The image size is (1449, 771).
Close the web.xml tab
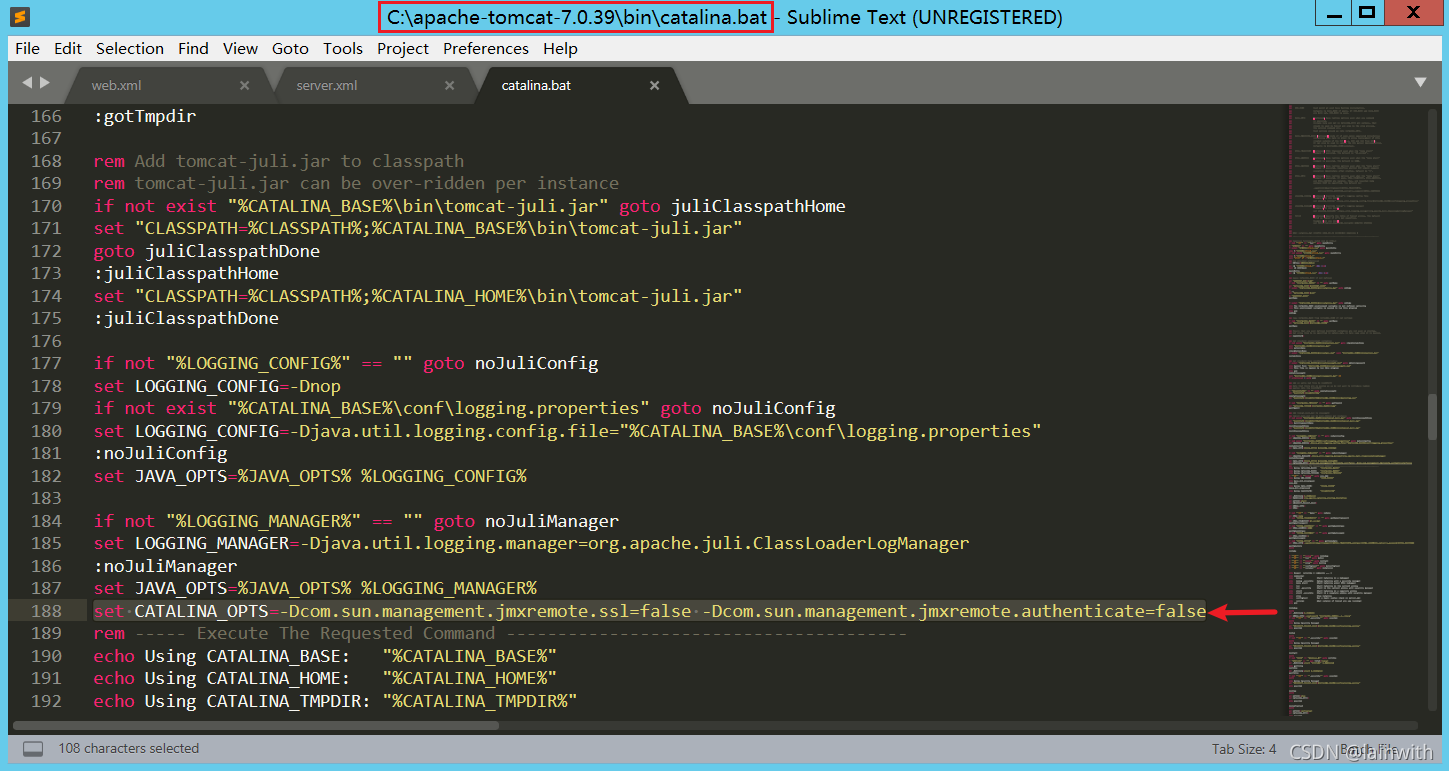coord(244,86)
